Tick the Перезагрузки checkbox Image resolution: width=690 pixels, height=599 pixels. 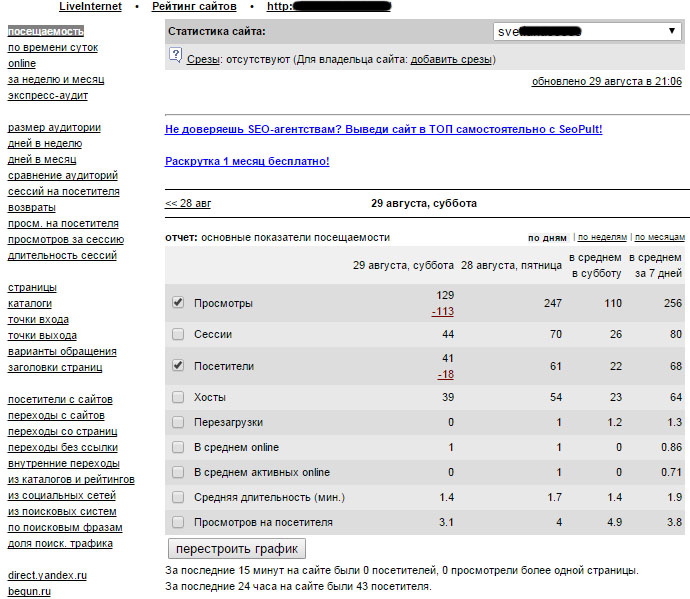pyautogui.click(x=178, y=422)
